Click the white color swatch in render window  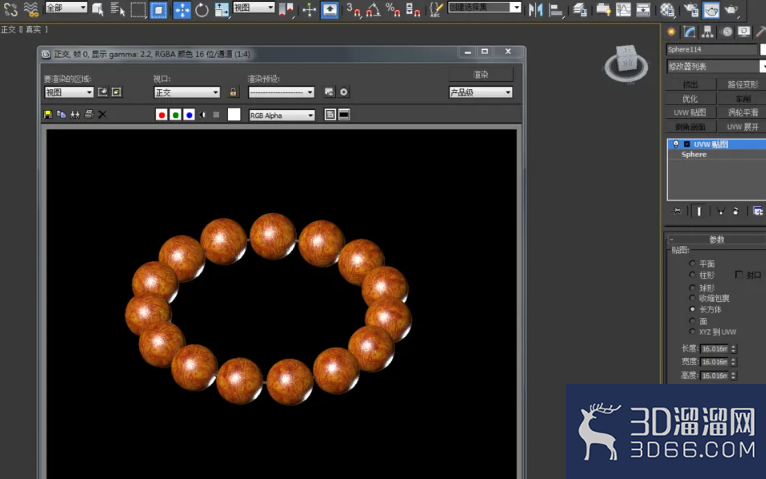tap(234, 114)
